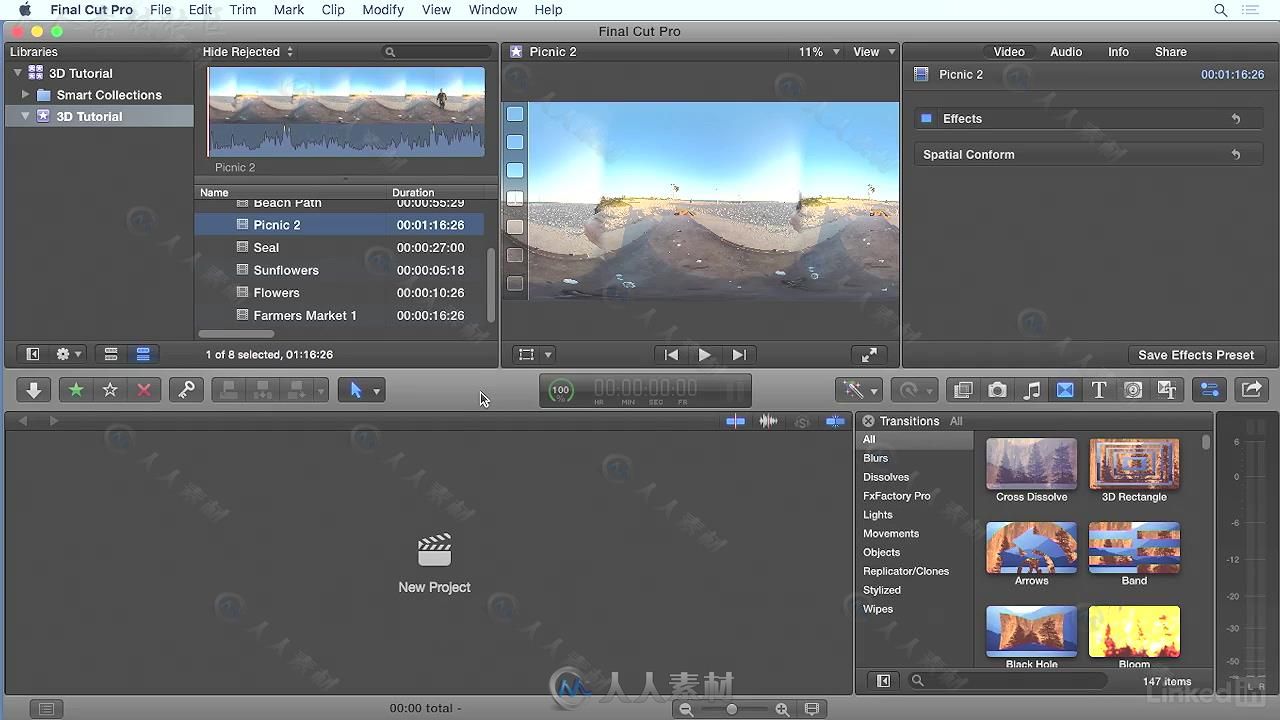Hide the Libraries sidebar panel
Image resolution: width=1280 pixels, height=720 pixels.
[33, 354]
